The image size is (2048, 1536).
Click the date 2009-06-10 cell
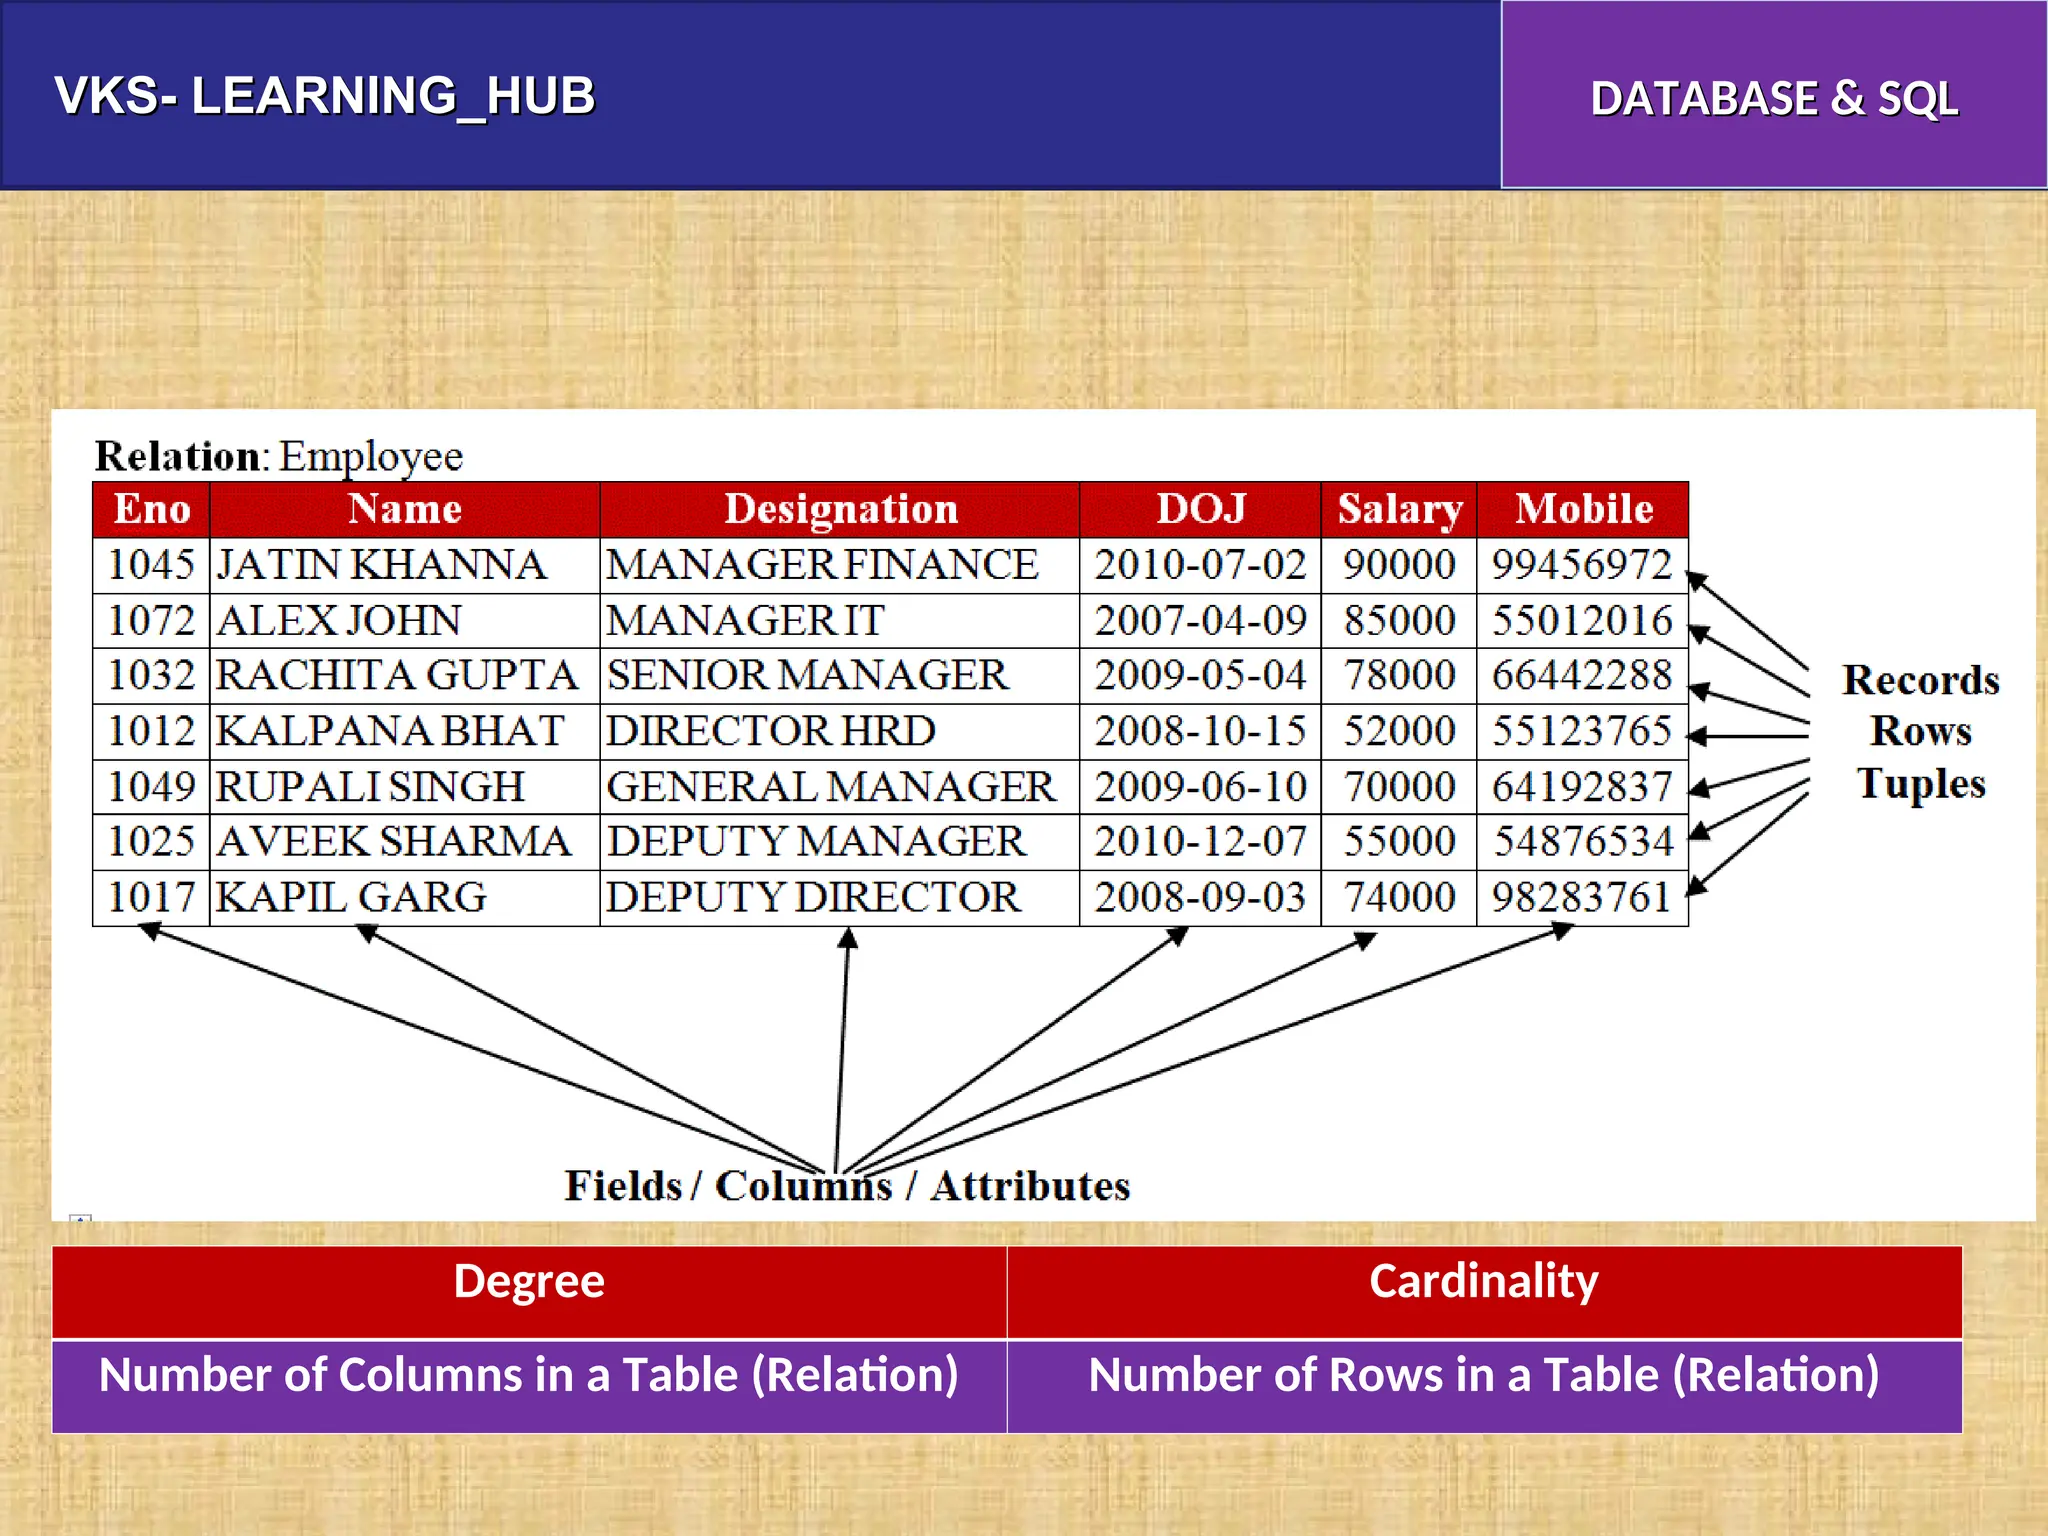[1200, 787]
